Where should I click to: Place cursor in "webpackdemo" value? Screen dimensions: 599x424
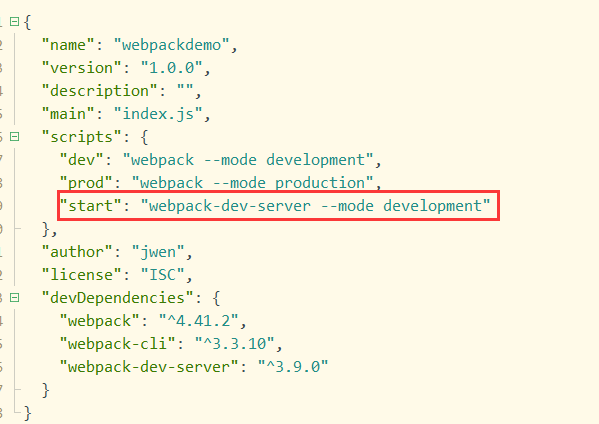coord(172,45)
